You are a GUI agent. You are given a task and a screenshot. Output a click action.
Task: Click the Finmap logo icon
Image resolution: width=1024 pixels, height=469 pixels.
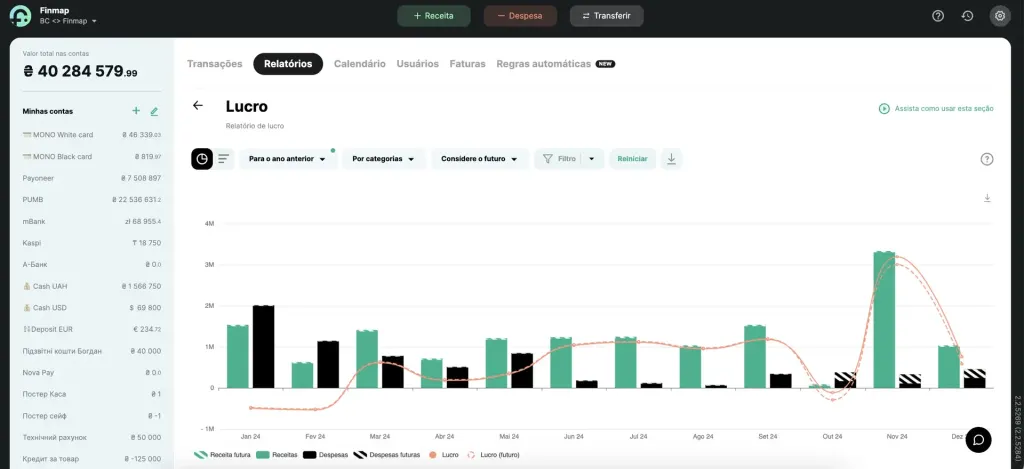[20, 16]
